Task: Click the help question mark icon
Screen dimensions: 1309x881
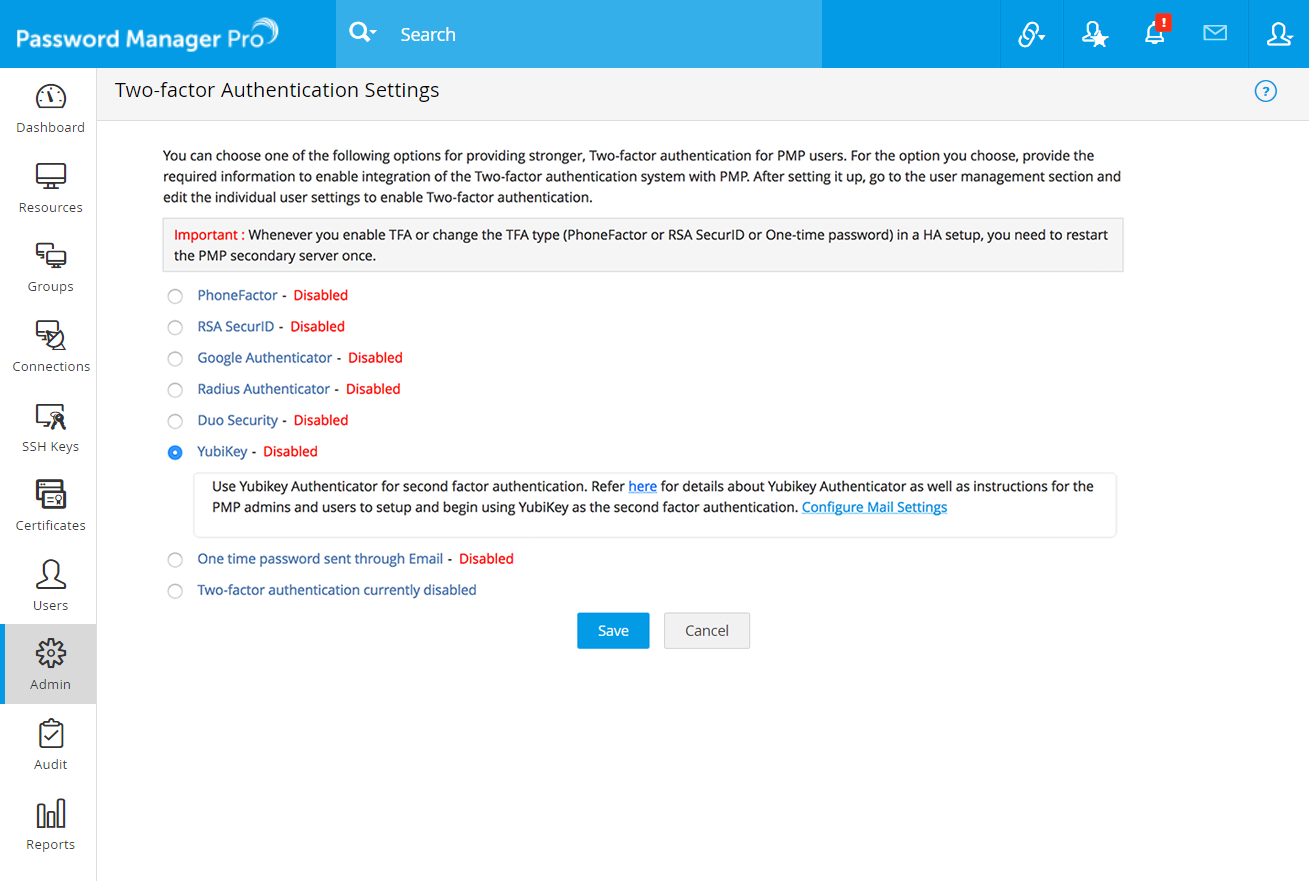Action: [1265, 92]
